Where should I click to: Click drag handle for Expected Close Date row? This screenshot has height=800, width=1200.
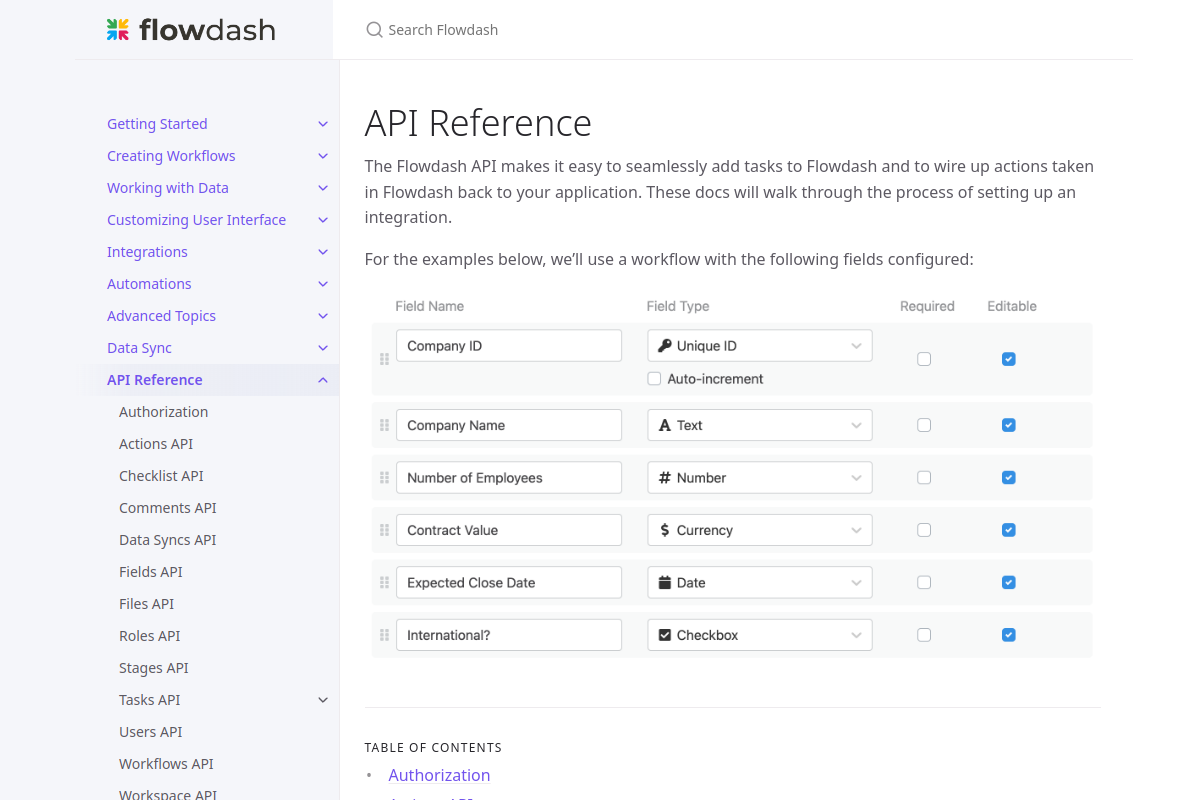(384, 582)
